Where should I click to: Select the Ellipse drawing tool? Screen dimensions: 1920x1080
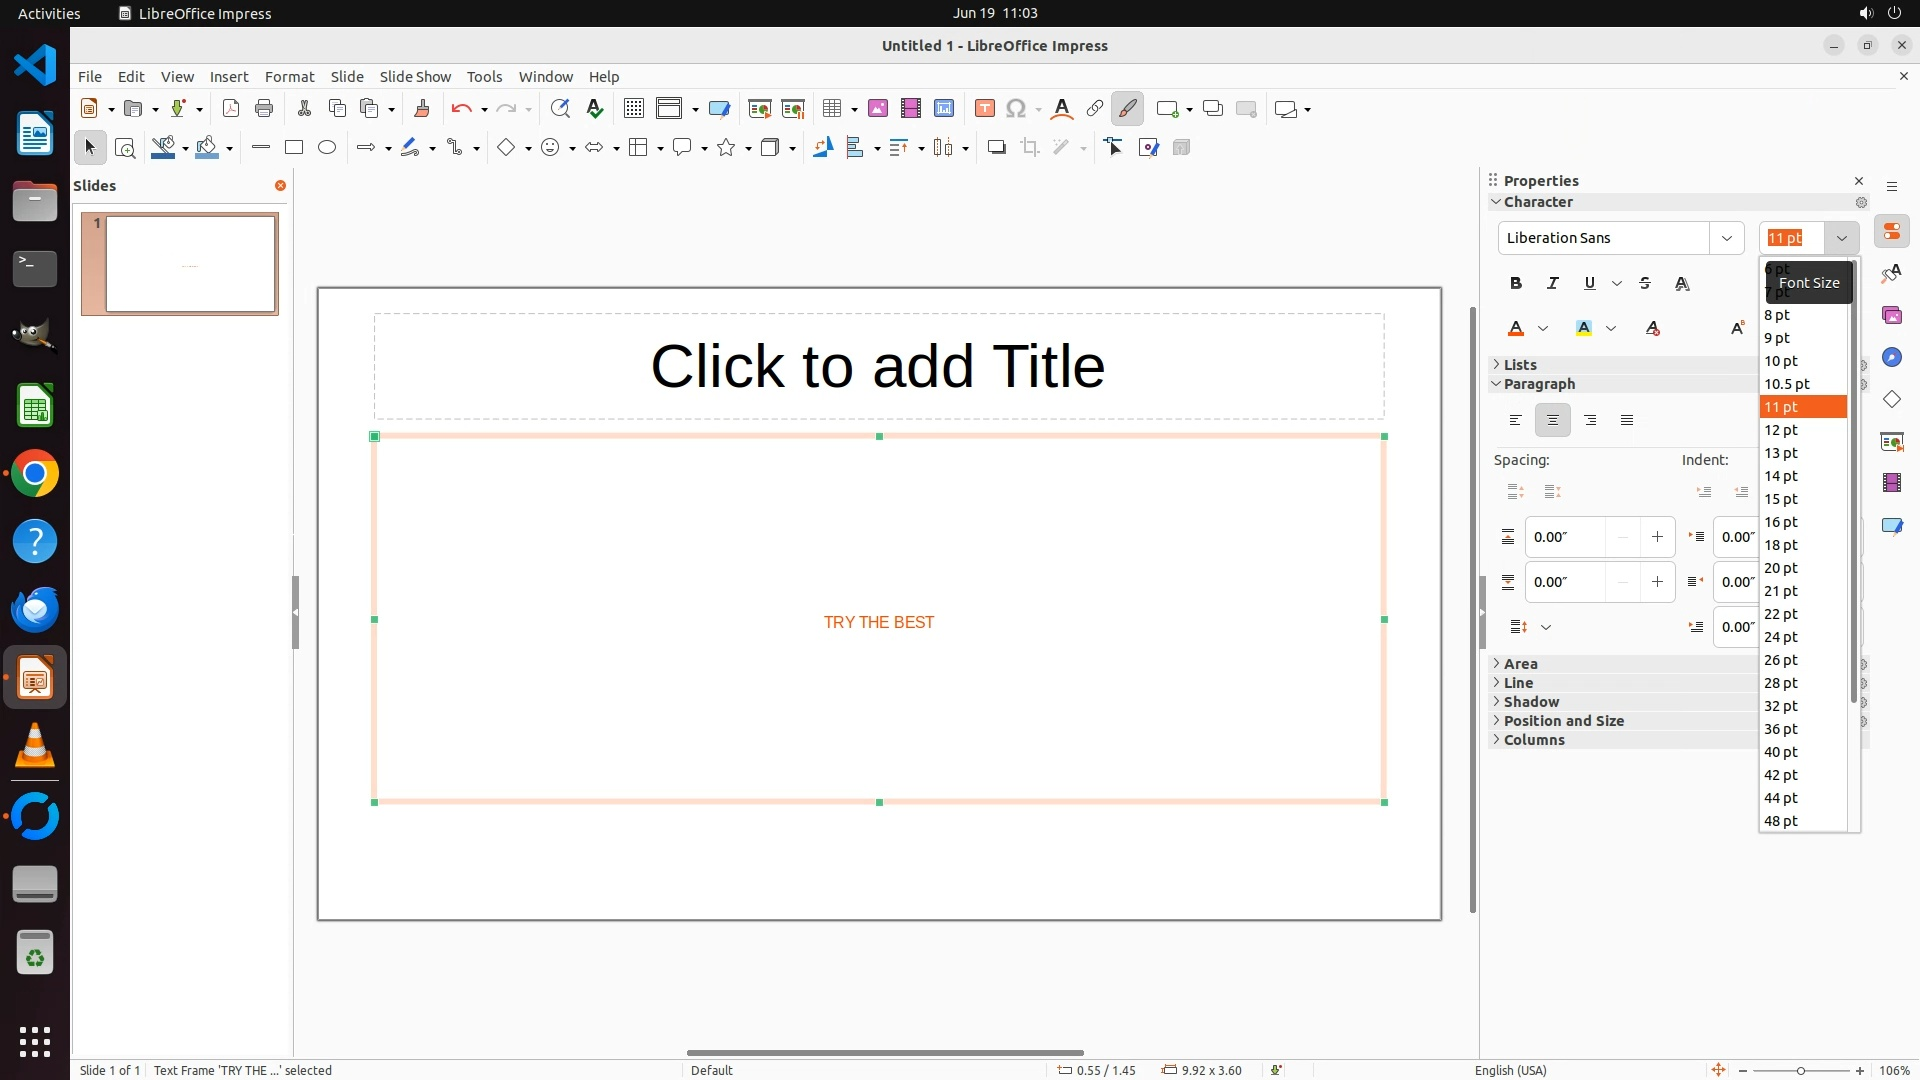click(x=326, y=148)
